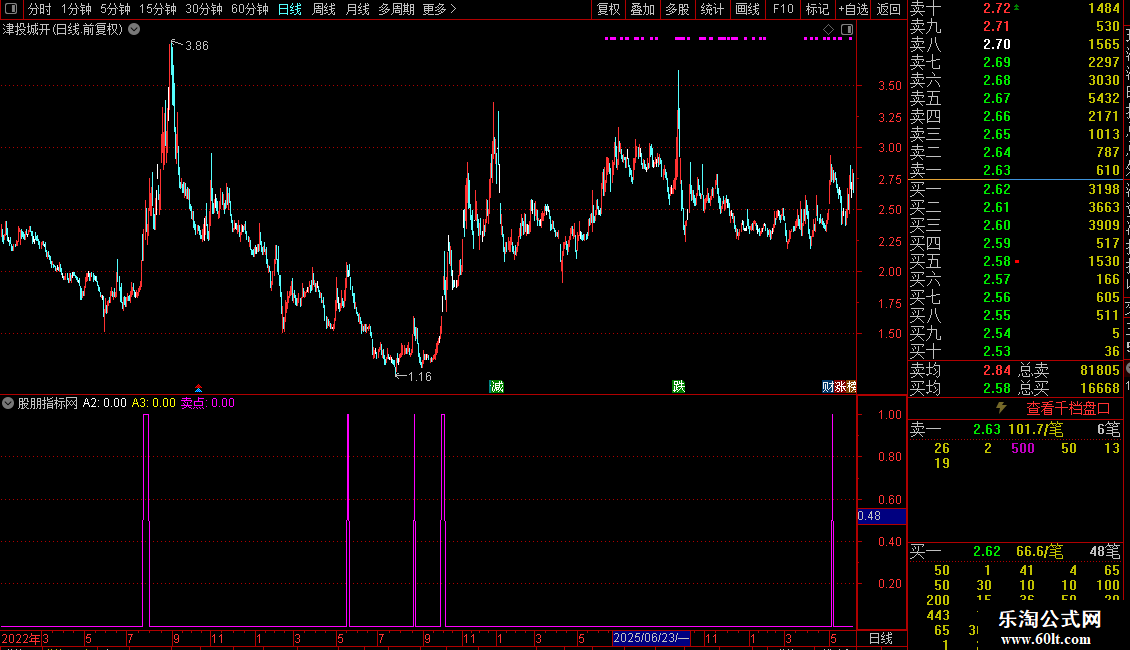Open the 复权 adjustment menu
This screenshot has width=1130, height=650.
coord(608,9)
